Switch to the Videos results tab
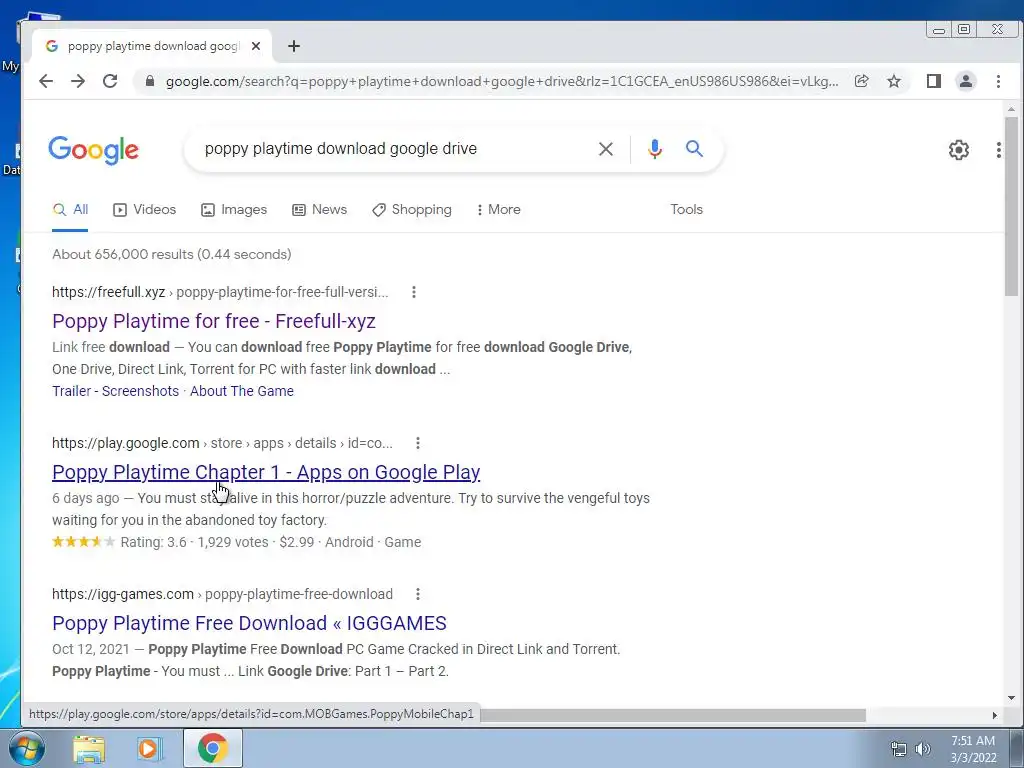1024x768 pixels. 144,210
